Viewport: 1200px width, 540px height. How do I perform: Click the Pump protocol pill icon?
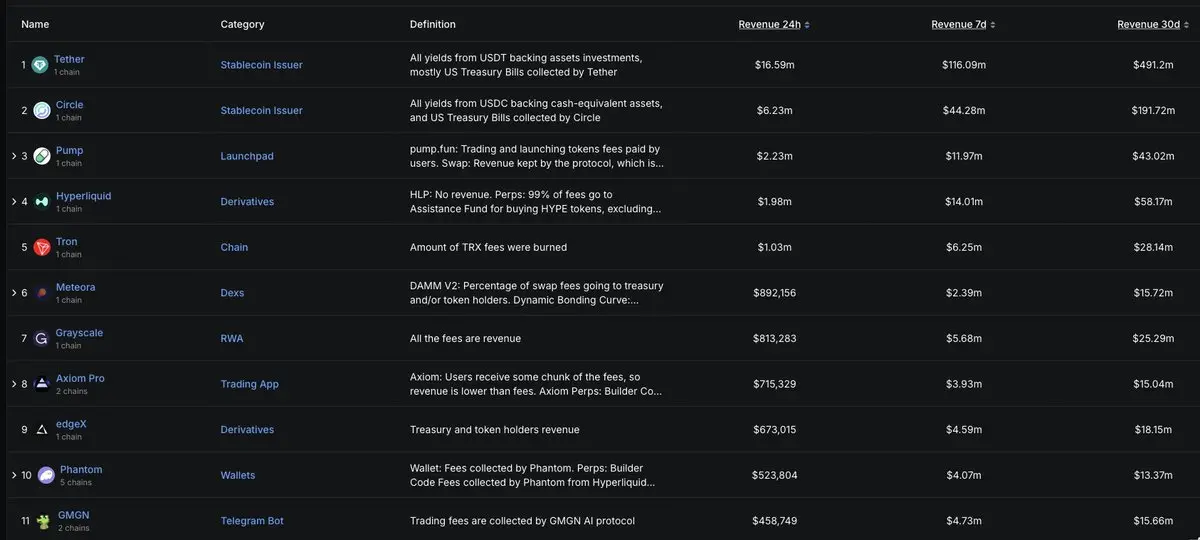(x=42, y=156)
